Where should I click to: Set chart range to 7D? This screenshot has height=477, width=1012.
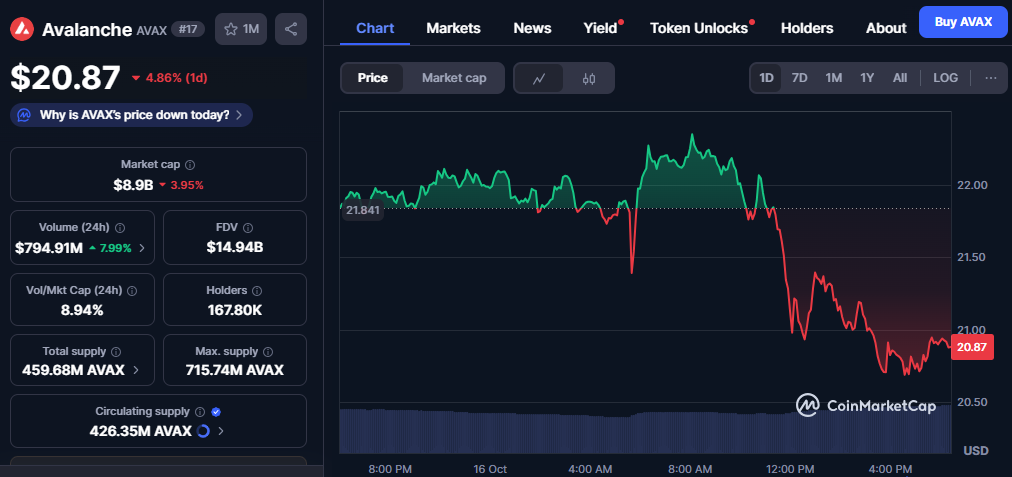[800, 78]
